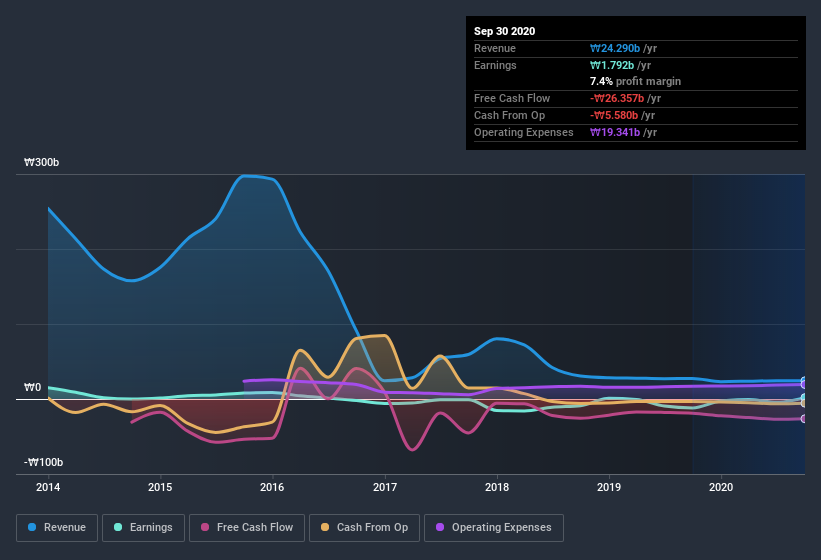Click the magenta Free Cash Flow dot
The height and width of the screenshot is (560, 821).
(206, 527)
